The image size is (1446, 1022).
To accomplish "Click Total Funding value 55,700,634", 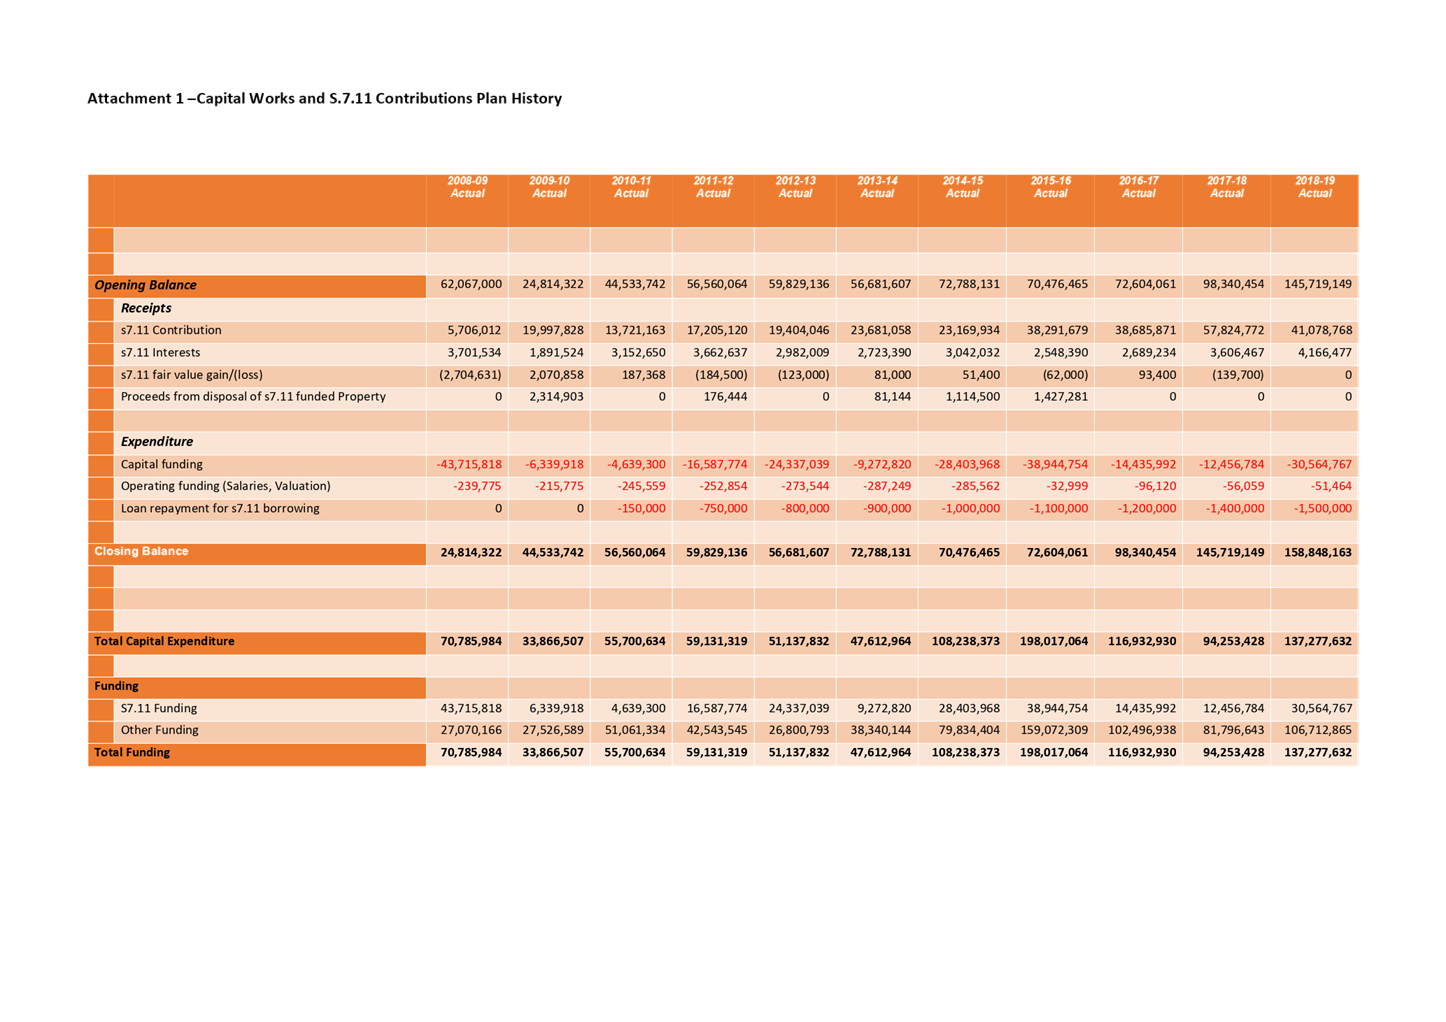I will pyautogui.click(x=635, y=752).
